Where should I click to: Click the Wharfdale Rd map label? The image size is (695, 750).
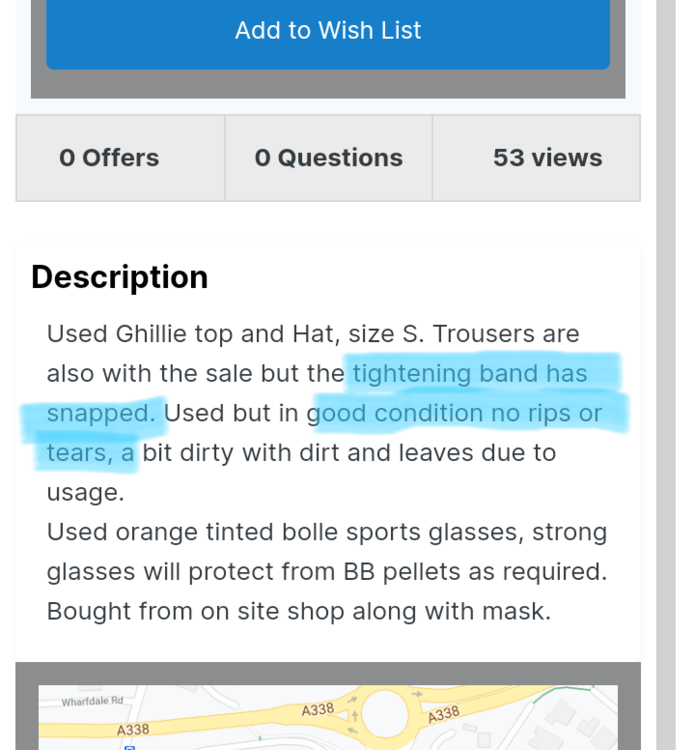(x=92, y=702)
